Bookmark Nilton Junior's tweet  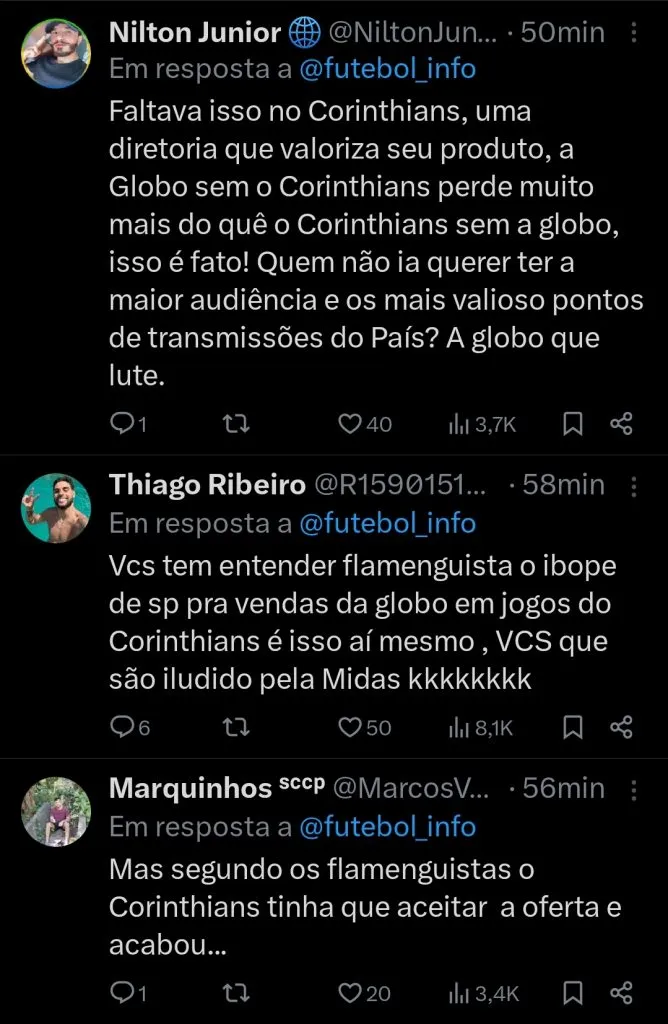[x=573, y=424]
